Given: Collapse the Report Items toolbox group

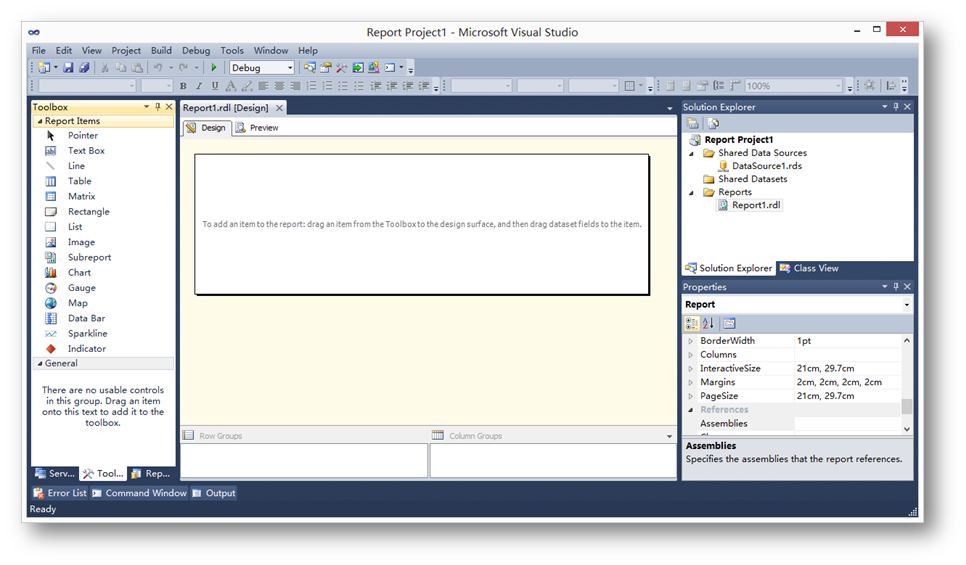Looking at the screenshot, I should point(40,121).
